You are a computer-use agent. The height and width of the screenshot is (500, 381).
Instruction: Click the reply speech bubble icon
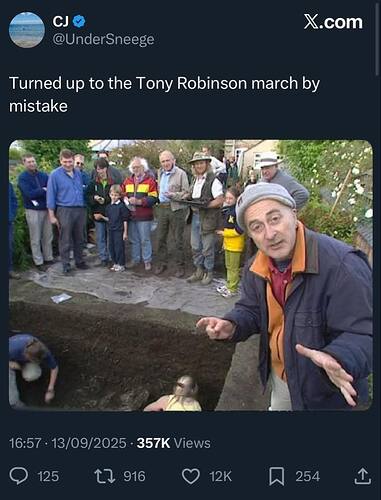click(19, 476)
